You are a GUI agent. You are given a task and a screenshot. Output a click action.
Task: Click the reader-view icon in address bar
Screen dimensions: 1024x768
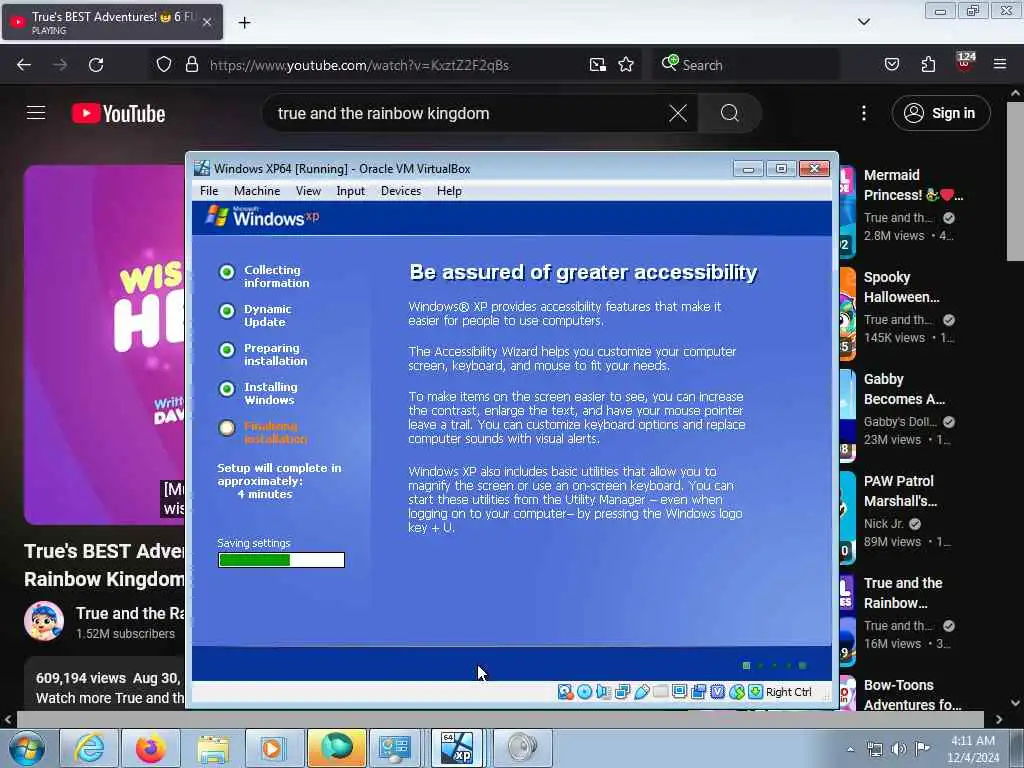point(598,65)
